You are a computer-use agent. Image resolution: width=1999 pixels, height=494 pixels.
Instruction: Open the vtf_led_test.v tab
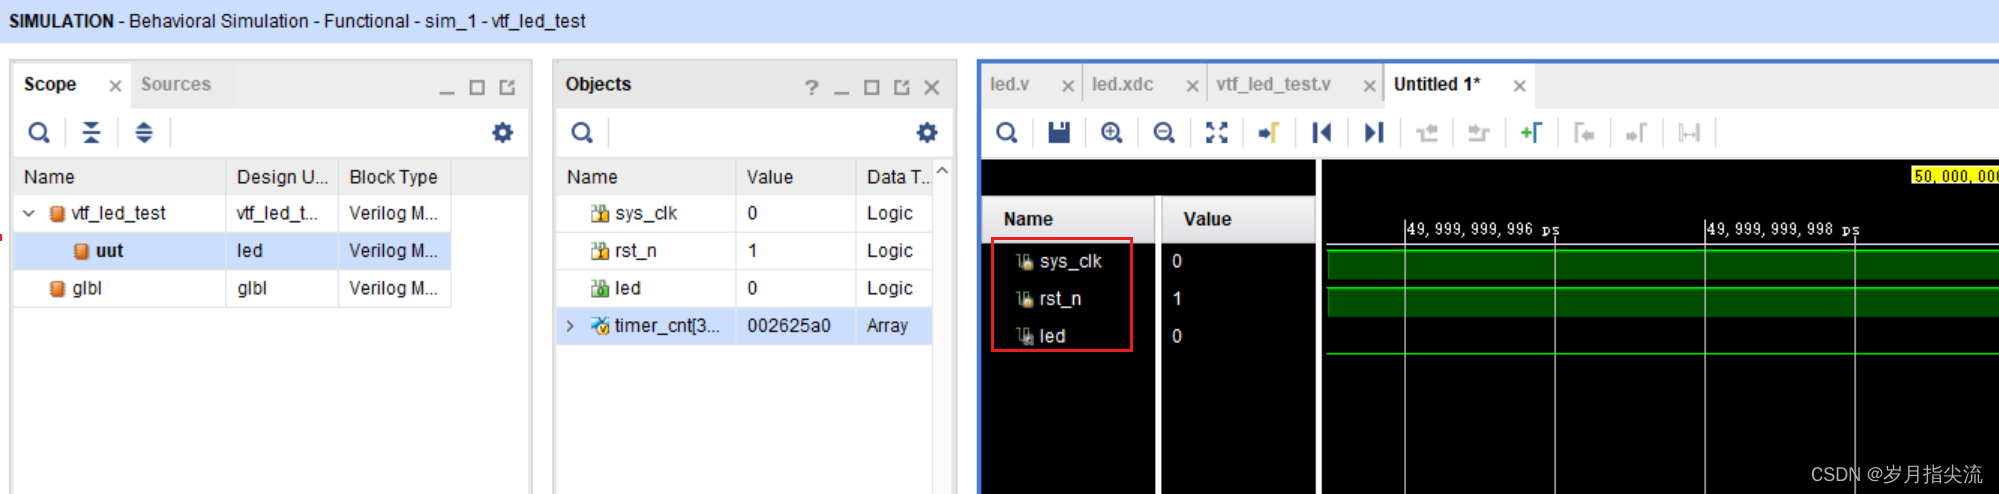click(1274, 85)
